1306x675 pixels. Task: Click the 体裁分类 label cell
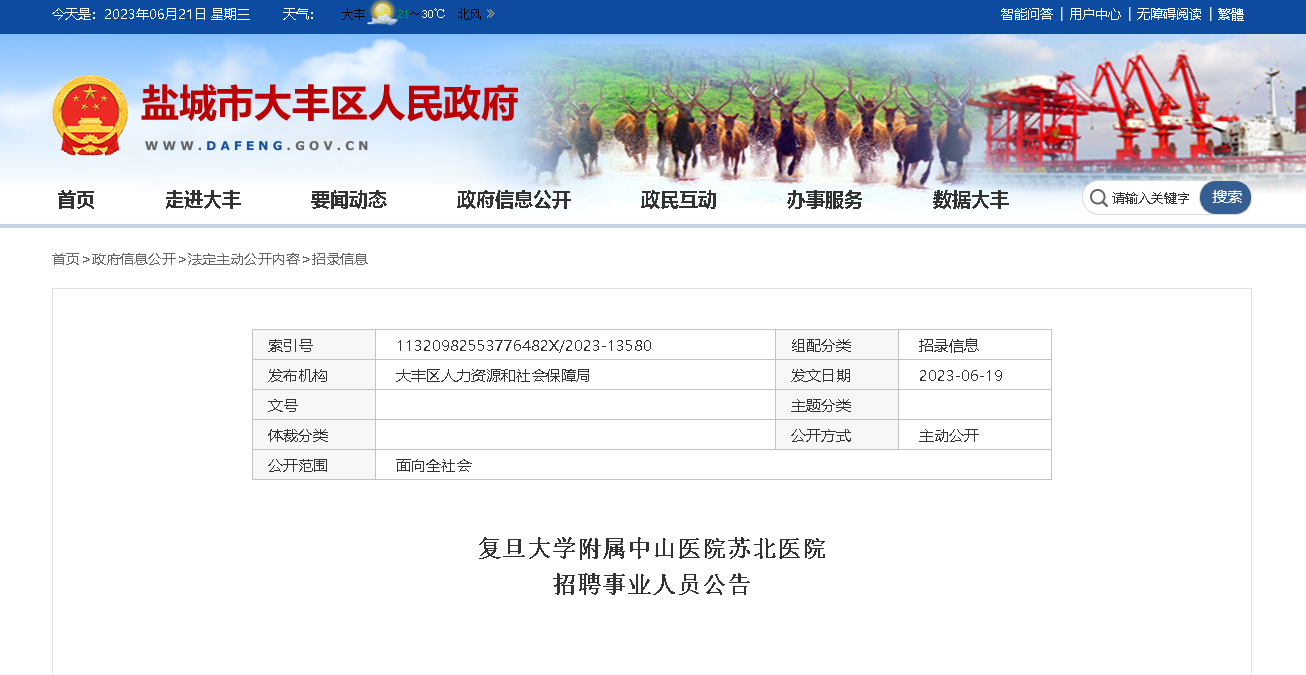(314, 435)
